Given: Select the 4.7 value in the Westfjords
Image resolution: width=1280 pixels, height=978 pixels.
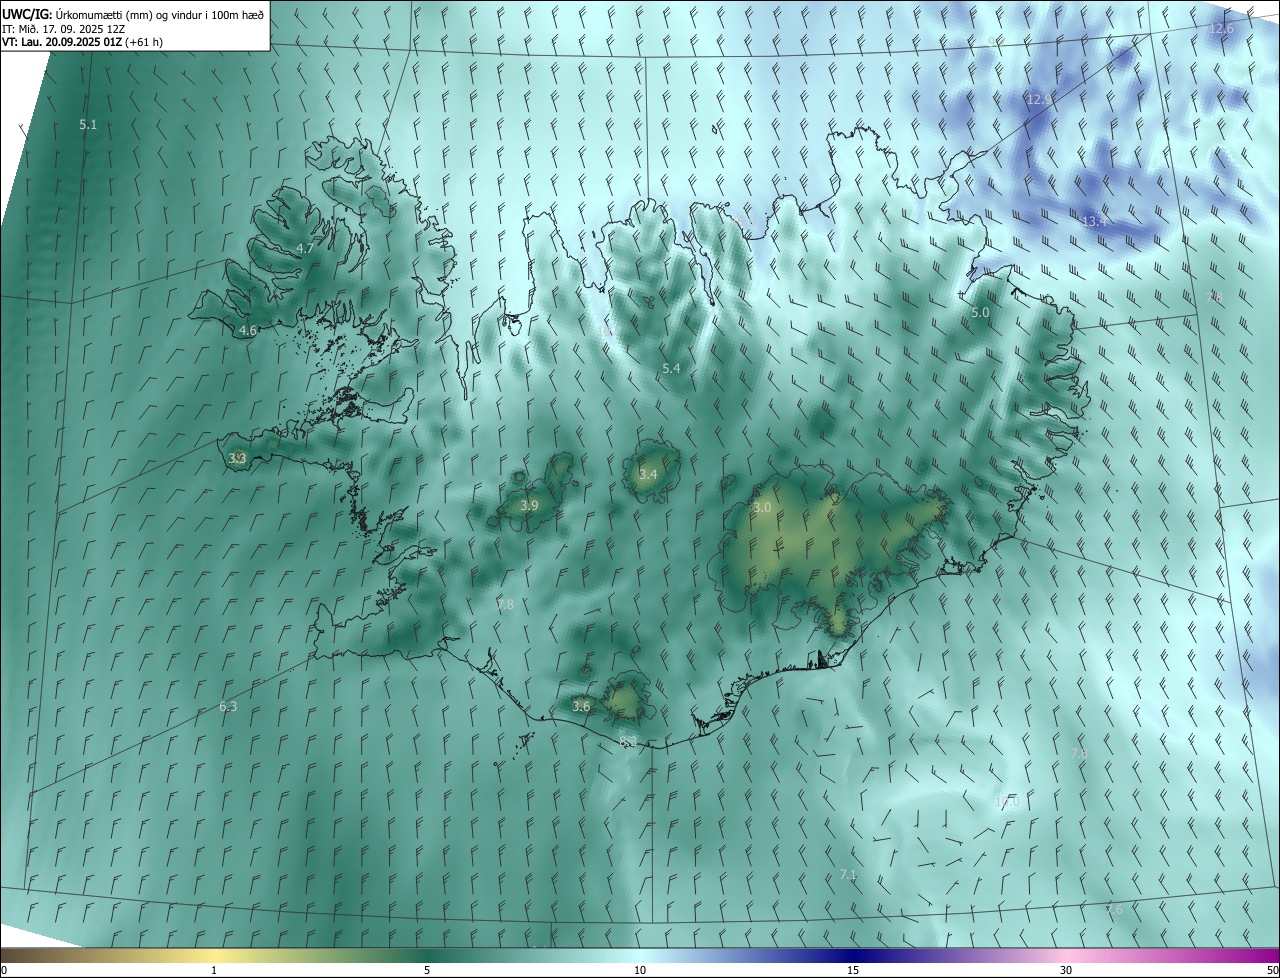Looking at the screenshot, I should point(306,248).
